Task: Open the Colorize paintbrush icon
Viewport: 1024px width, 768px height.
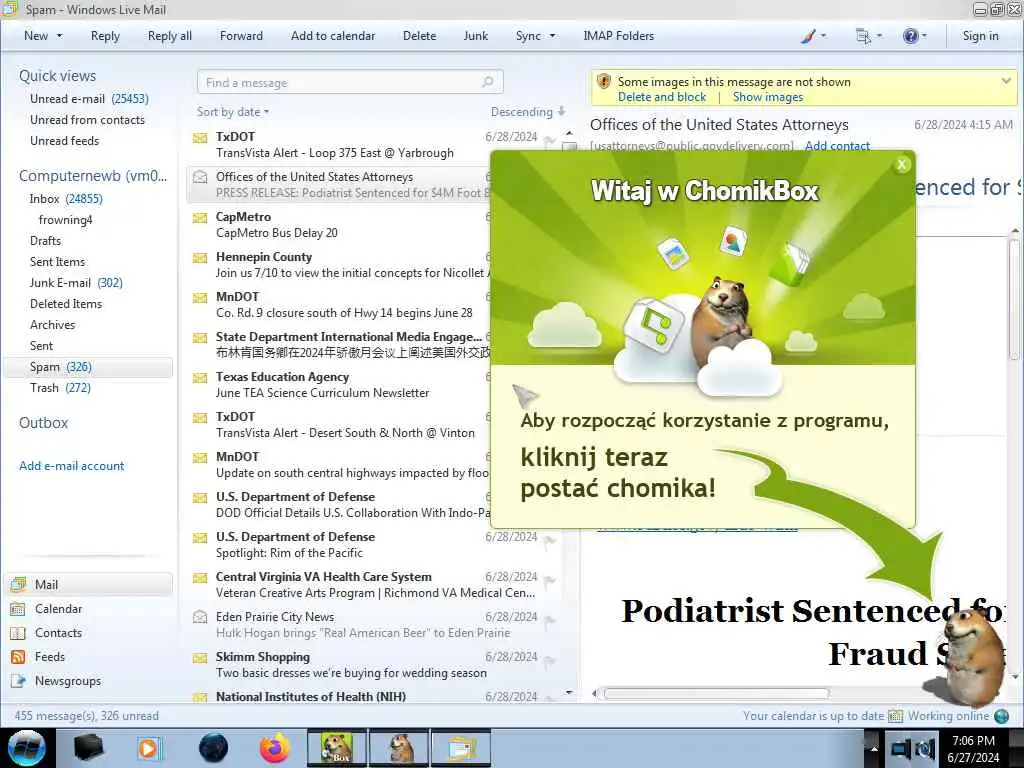Action: [x=808, y=37]
